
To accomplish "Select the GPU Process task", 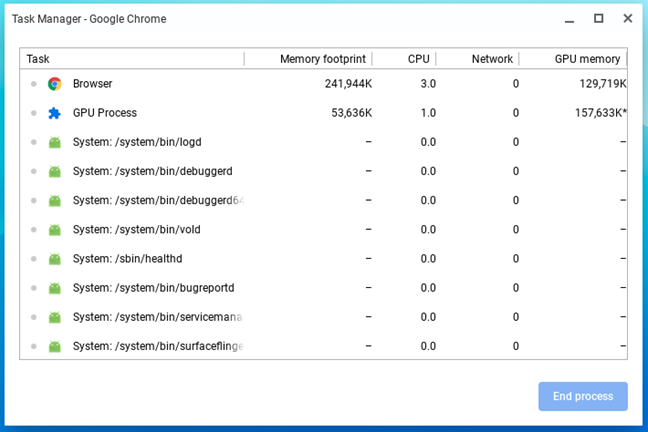I will 324,113.
